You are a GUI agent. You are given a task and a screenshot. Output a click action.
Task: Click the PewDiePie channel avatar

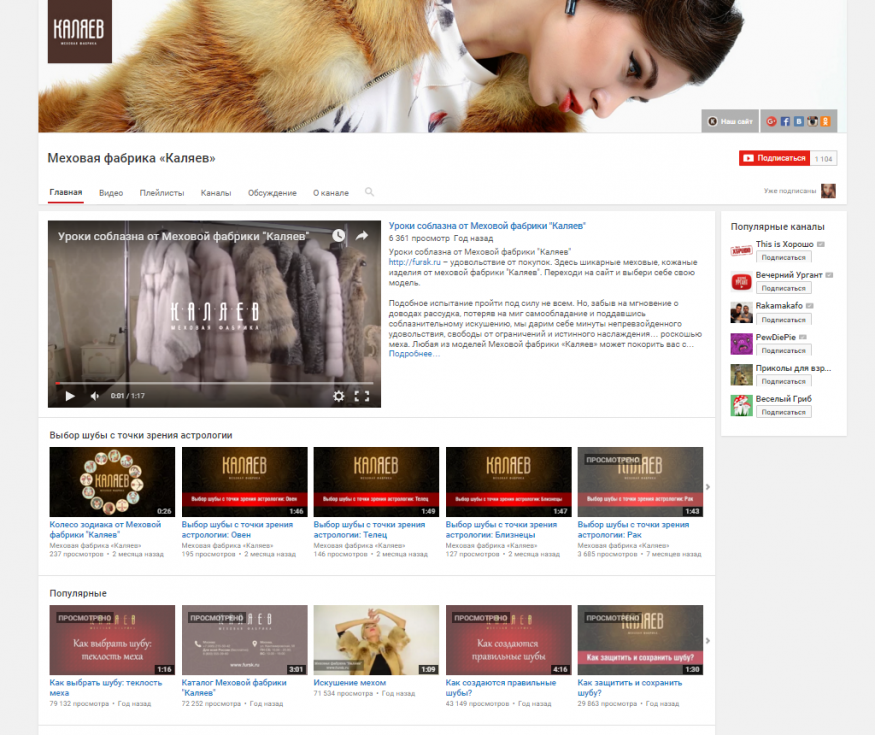[x=742, y=343]
